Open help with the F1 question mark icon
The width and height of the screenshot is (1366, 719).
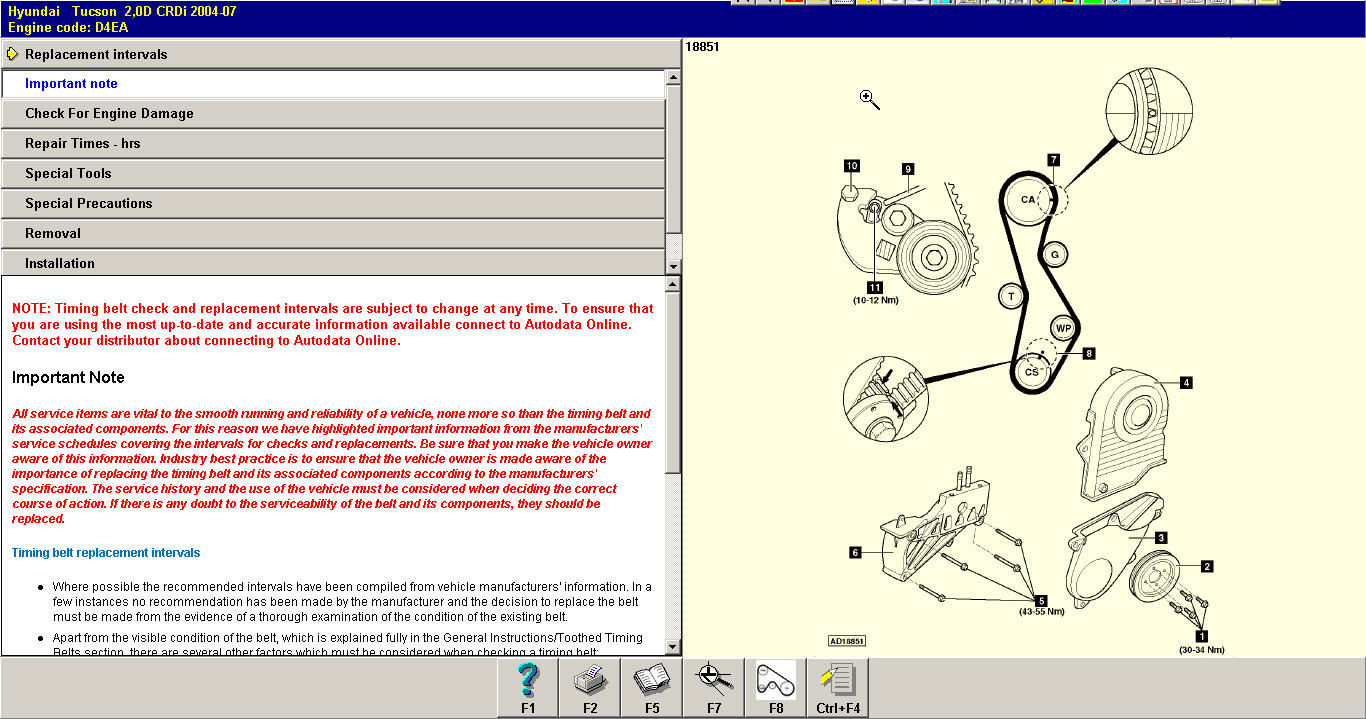tap(528, 687)
